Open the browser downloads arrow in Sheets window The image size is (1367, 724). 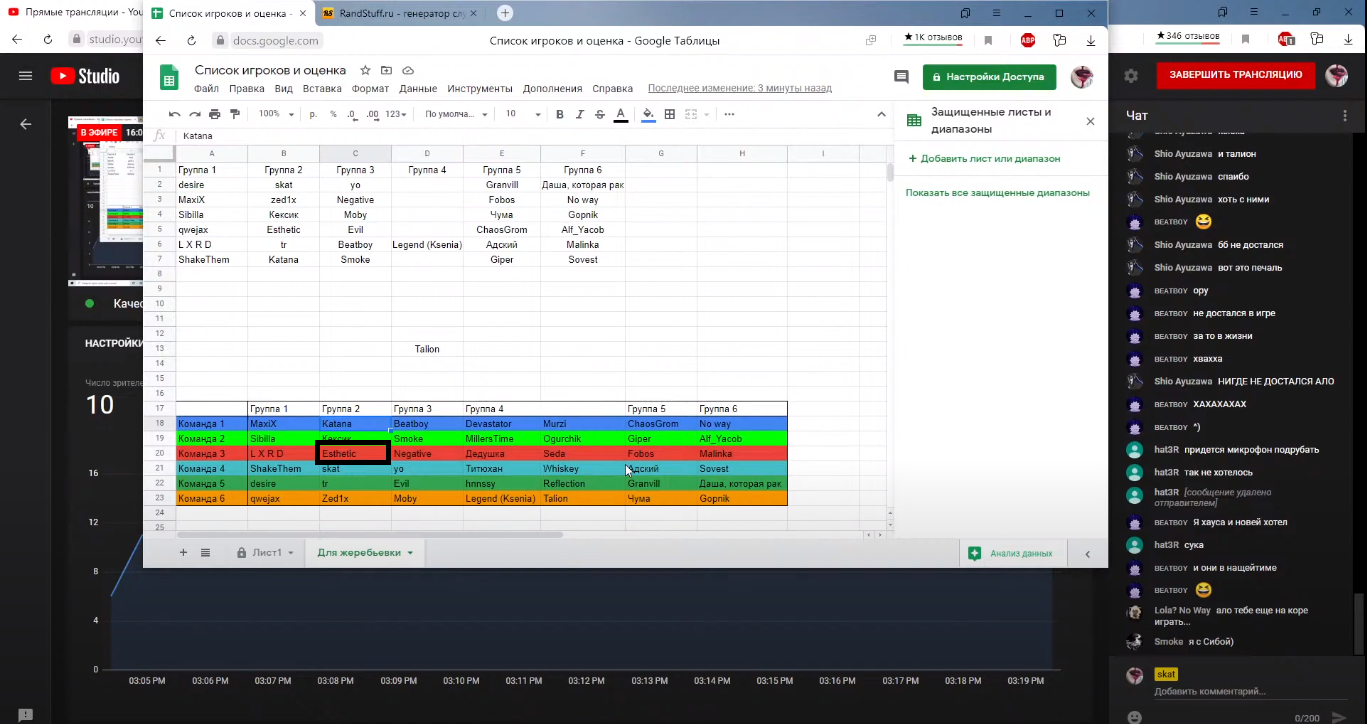(1091, 40)
